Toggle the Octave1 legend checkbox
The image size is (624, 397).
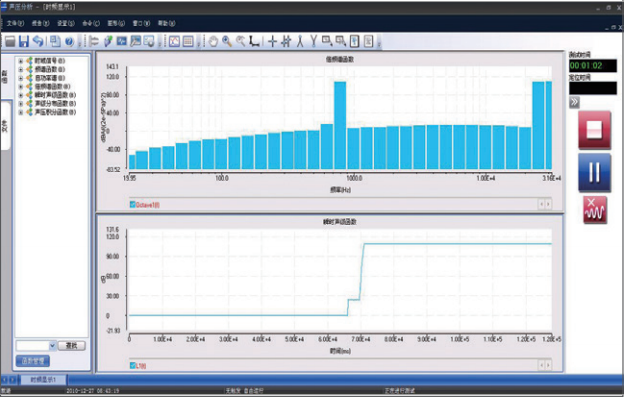click(133, 204)
